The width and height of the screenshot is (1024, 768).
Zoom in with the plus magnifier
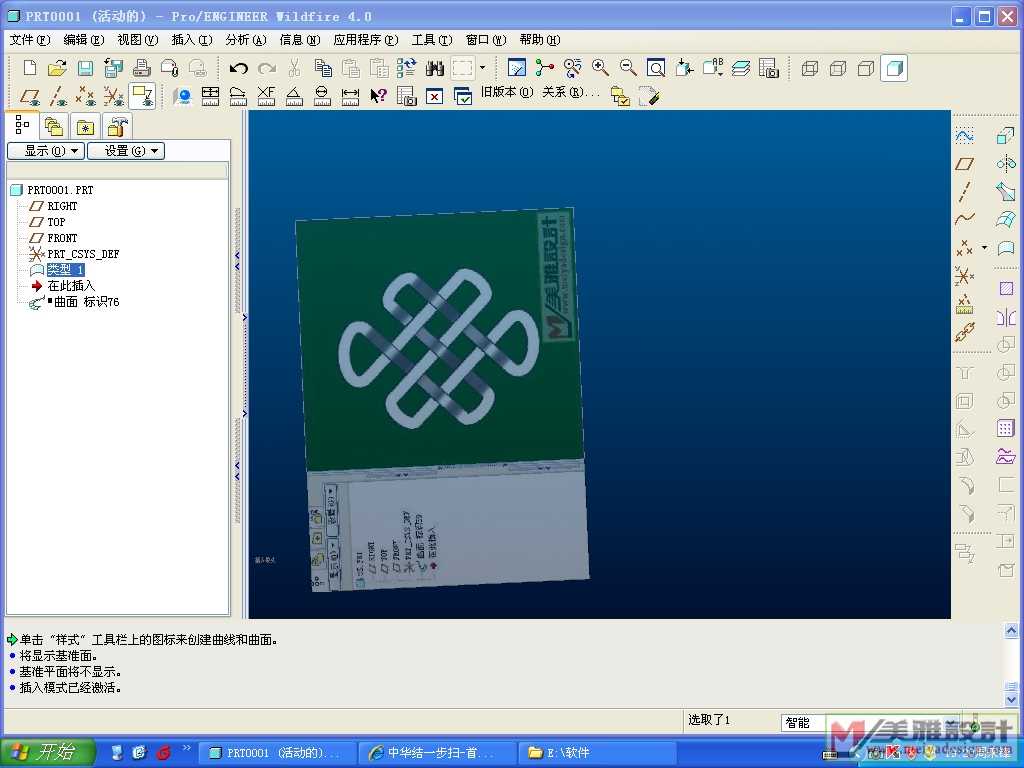point(600,68)
